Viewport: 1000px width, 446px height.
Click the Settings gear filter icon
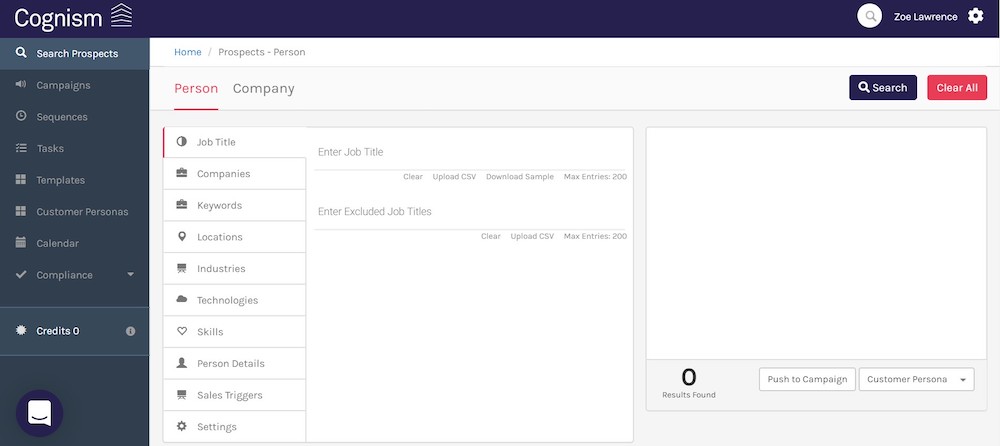(x=182, y=426)
